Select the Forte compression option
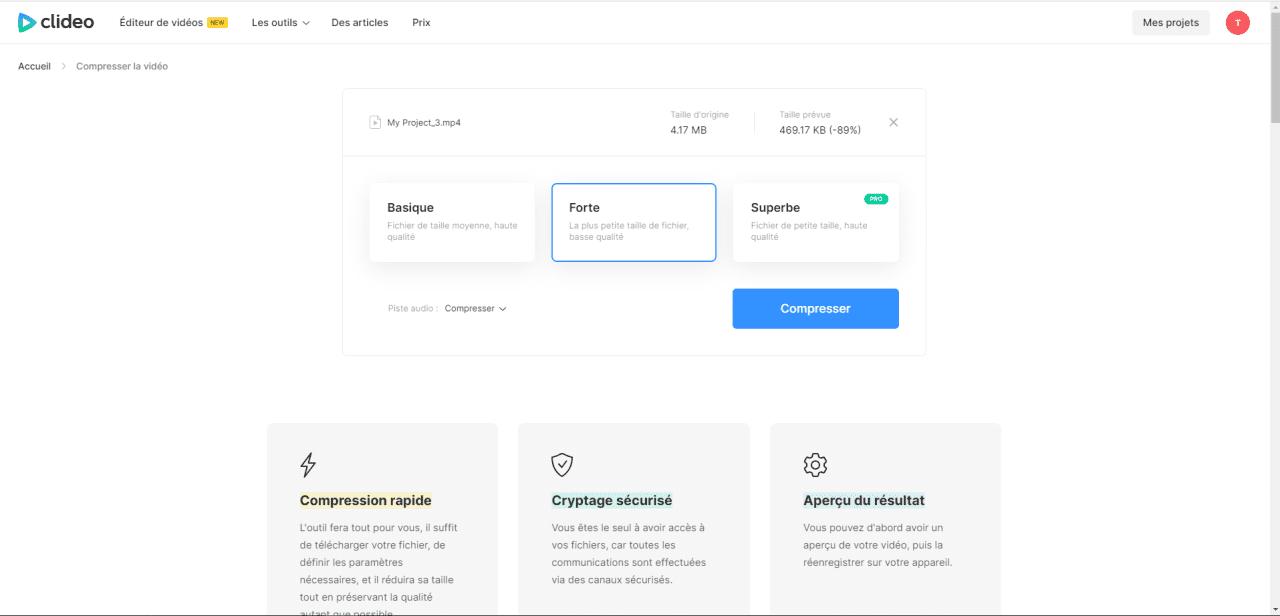The image size is (1280, 616). 634,222
